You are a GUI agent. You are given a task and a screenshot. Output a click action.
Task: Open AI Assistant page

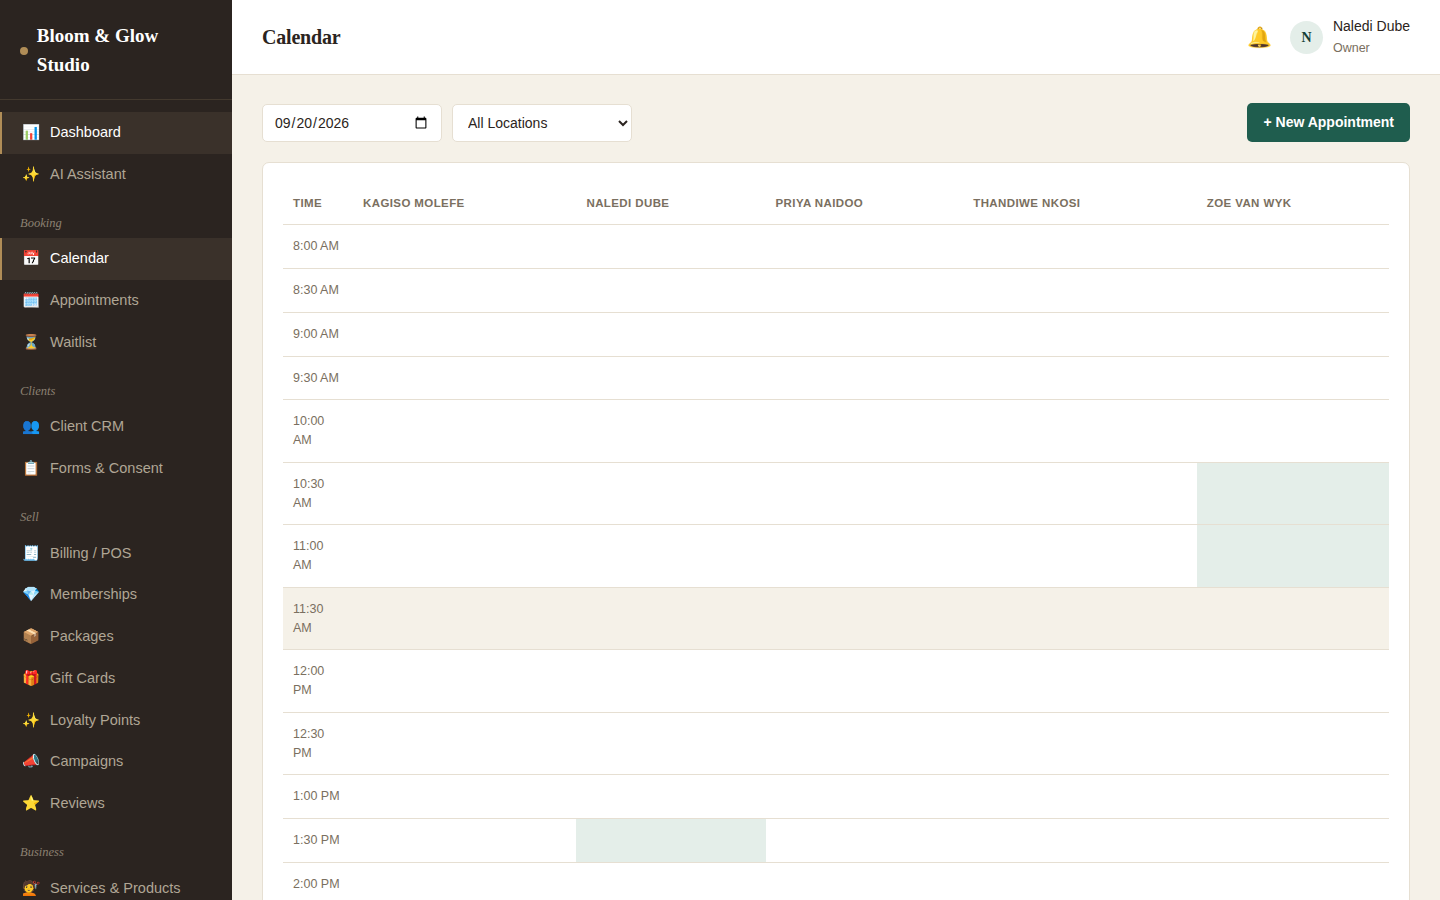pyautogui.click(x=116, y=174)
